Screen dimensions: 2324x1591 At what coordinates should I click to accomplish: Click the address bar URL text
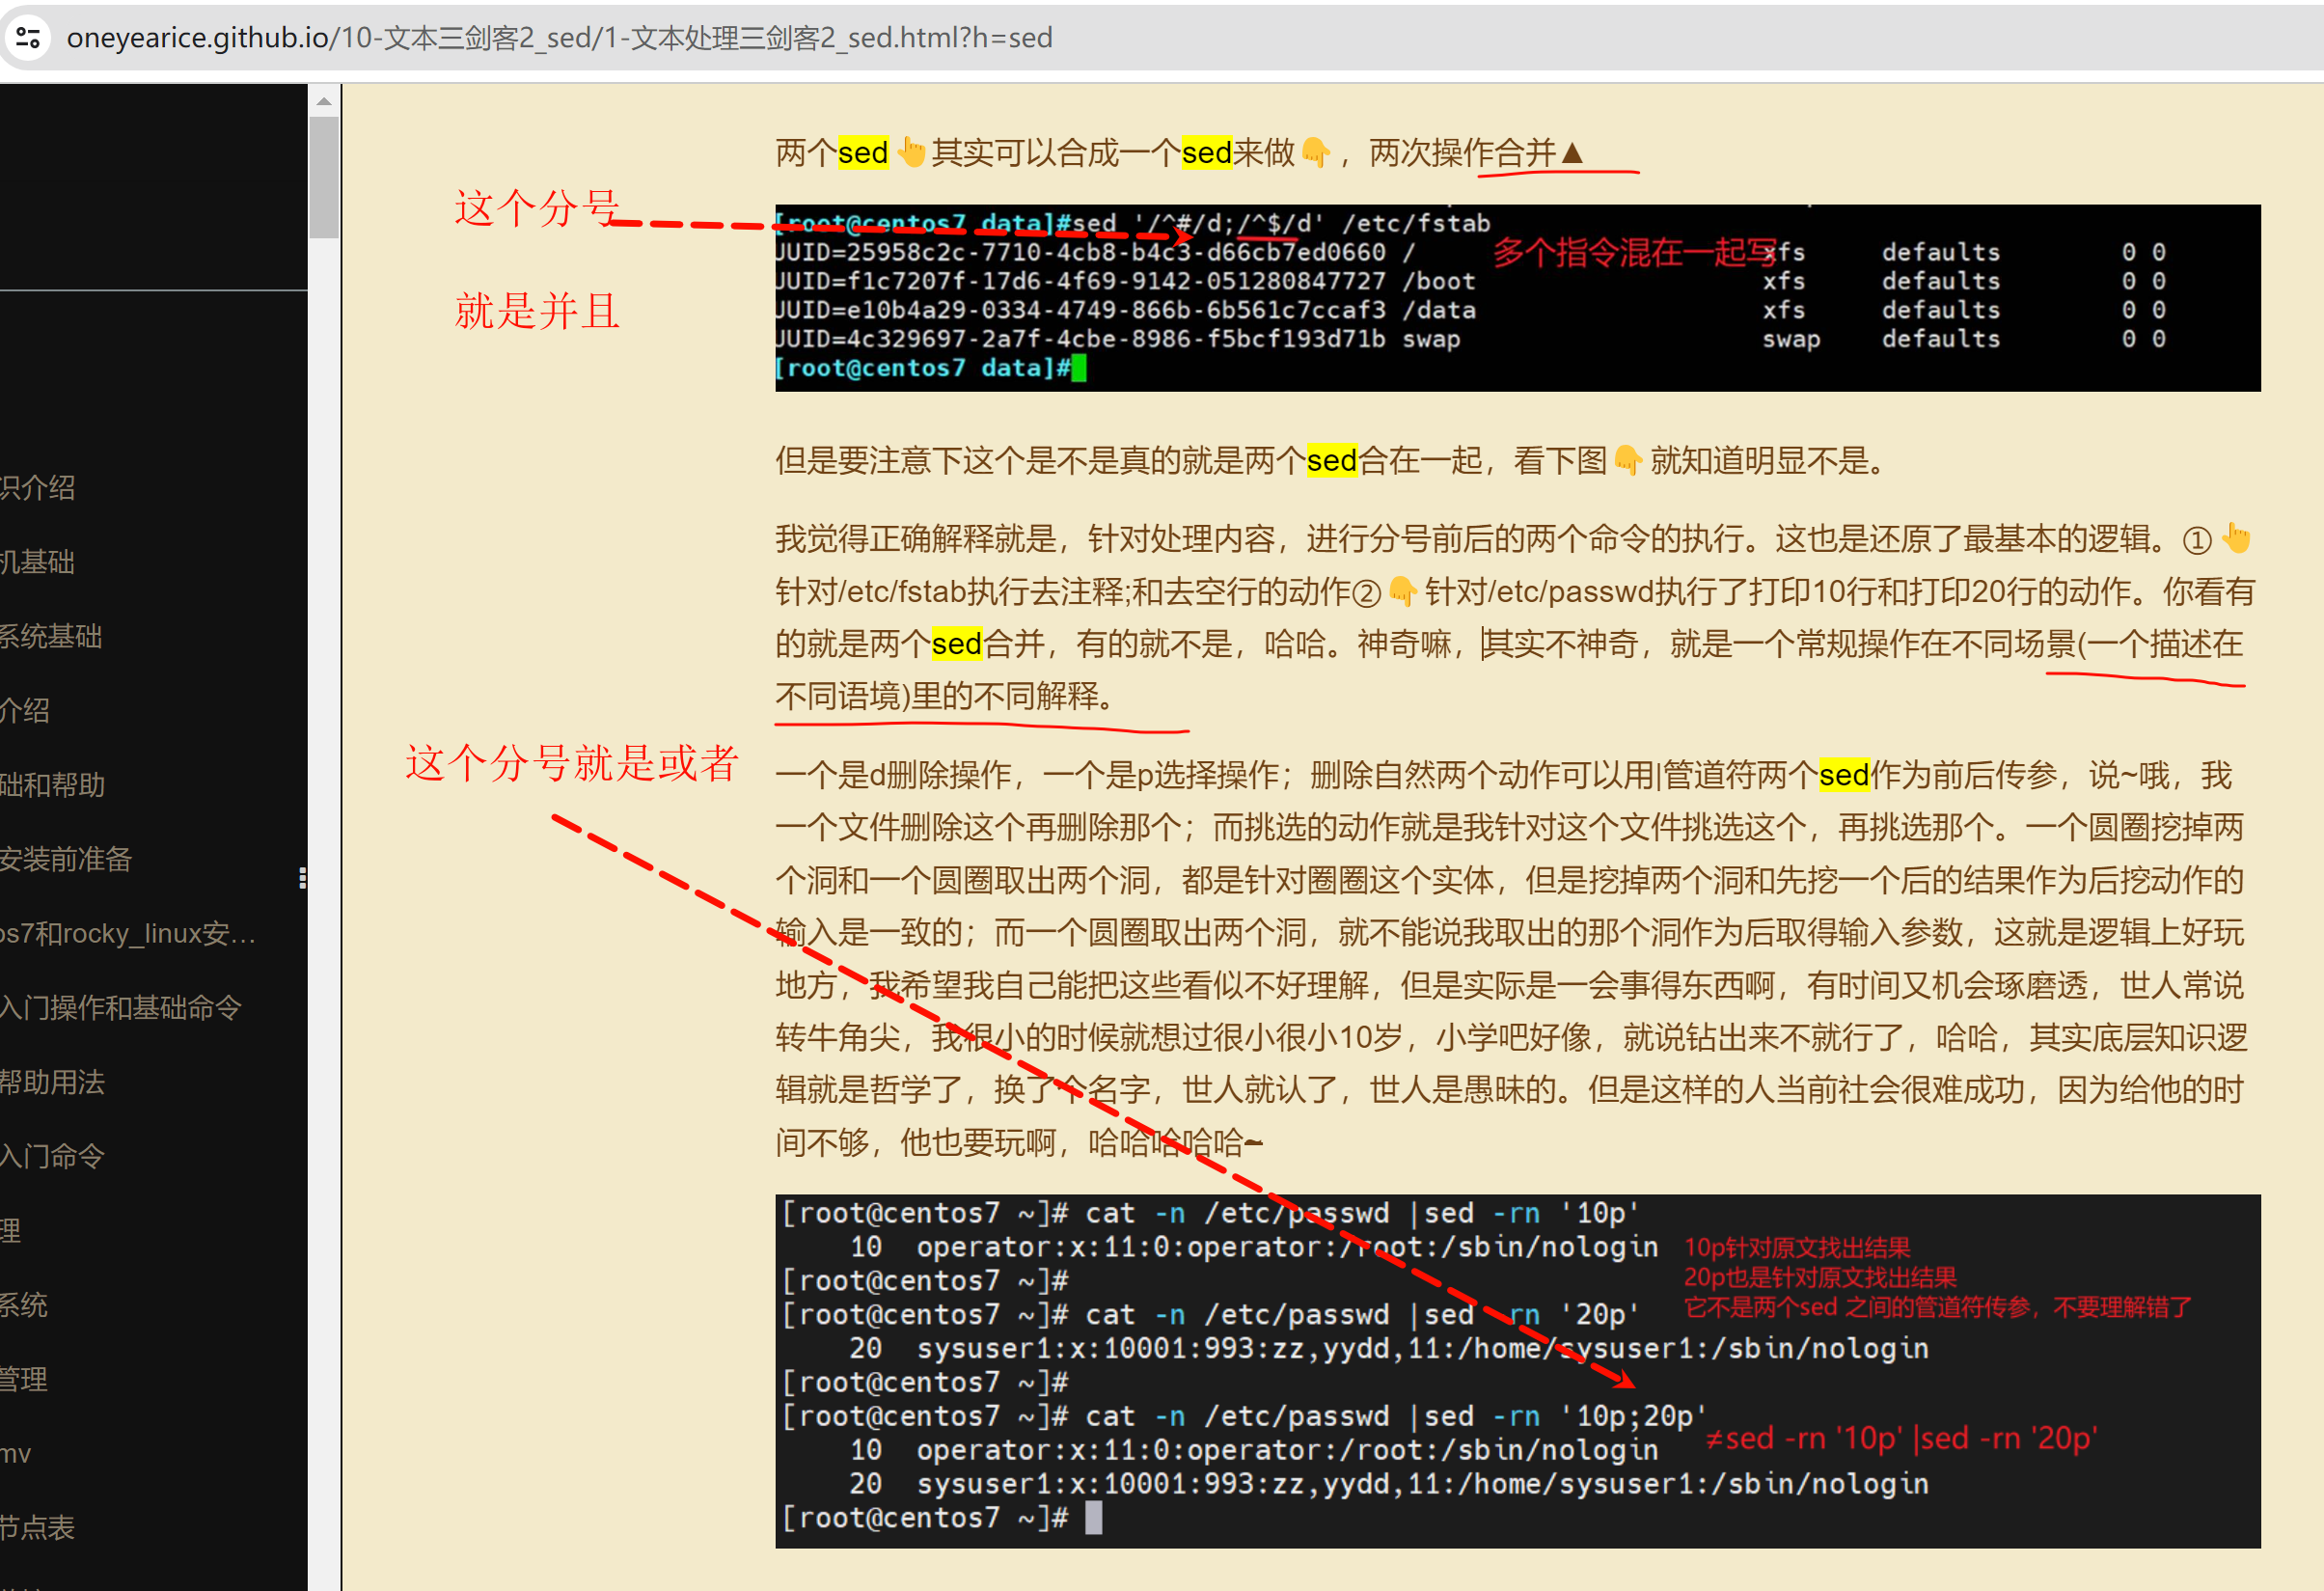click(x=560, y=38)
